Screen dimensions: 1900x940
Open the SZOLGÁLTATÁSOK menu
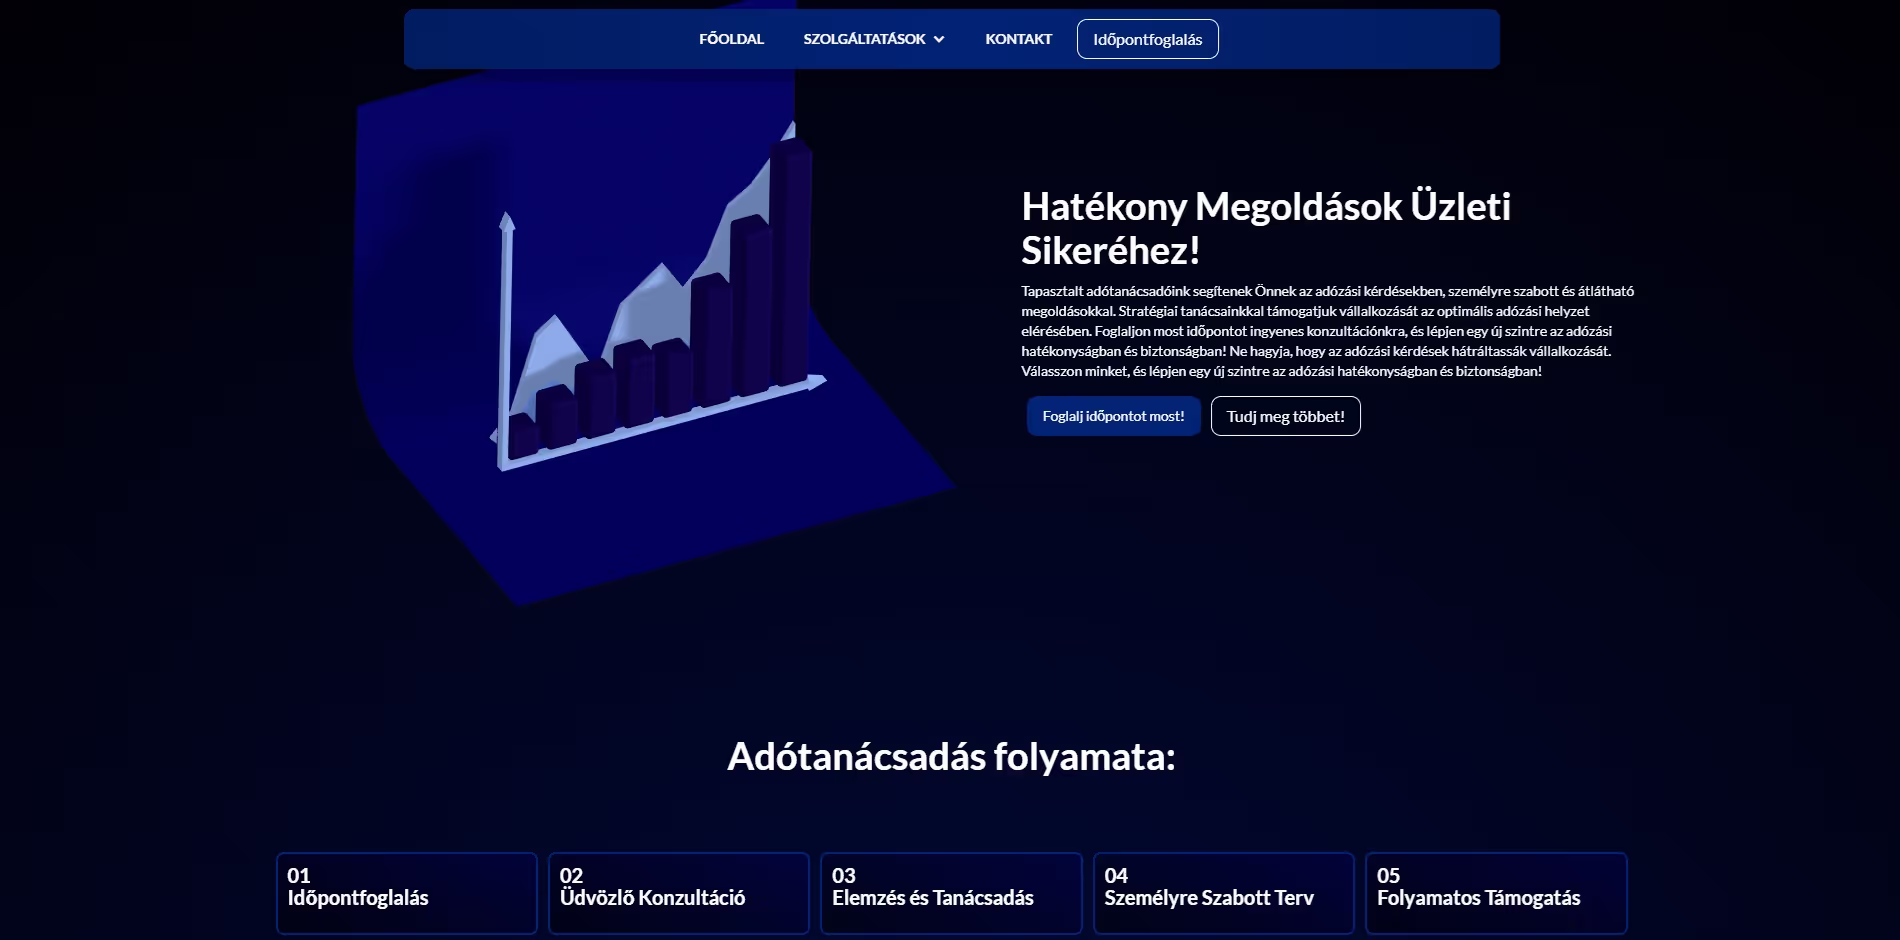point(873,39)
